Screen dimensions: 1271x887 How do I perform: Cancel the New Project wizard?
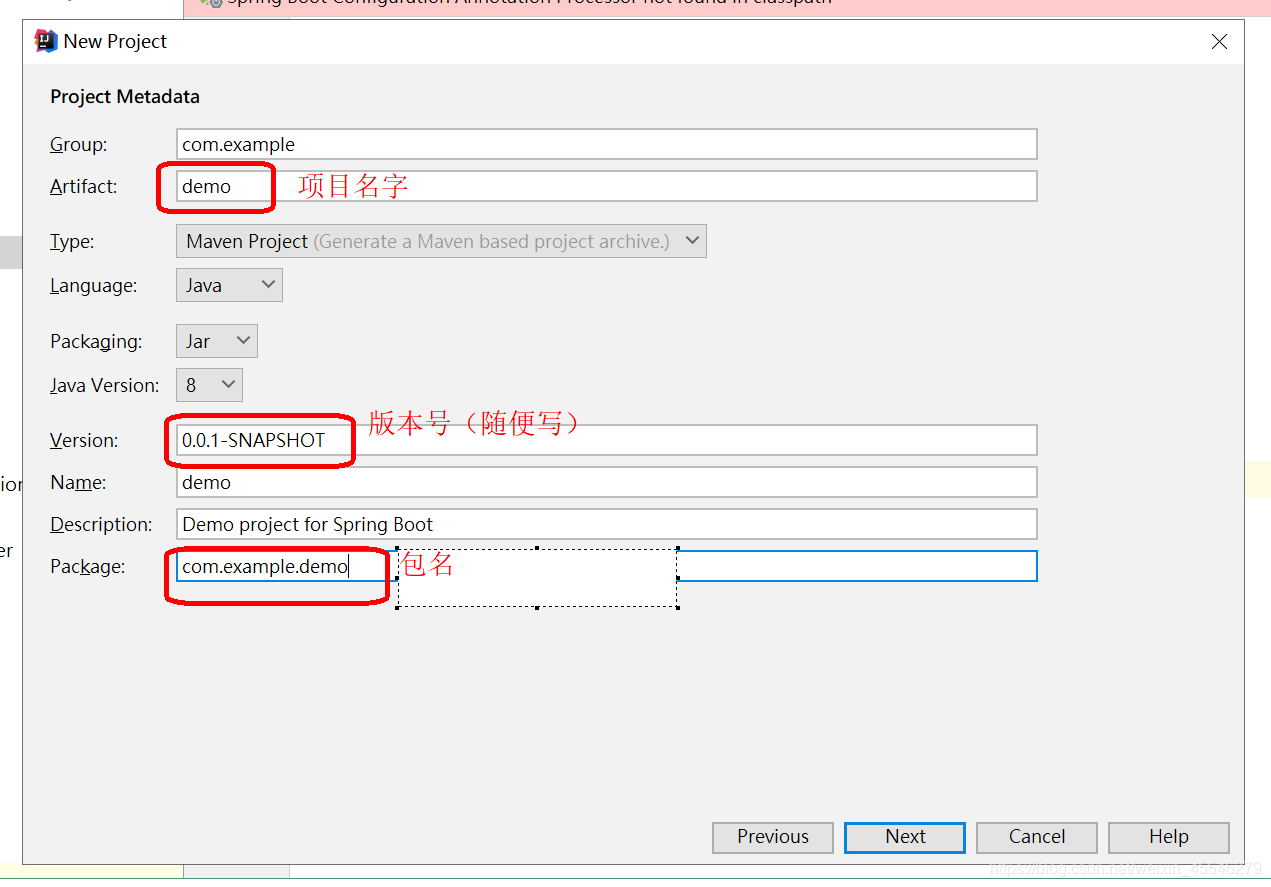click(1037, 837)
